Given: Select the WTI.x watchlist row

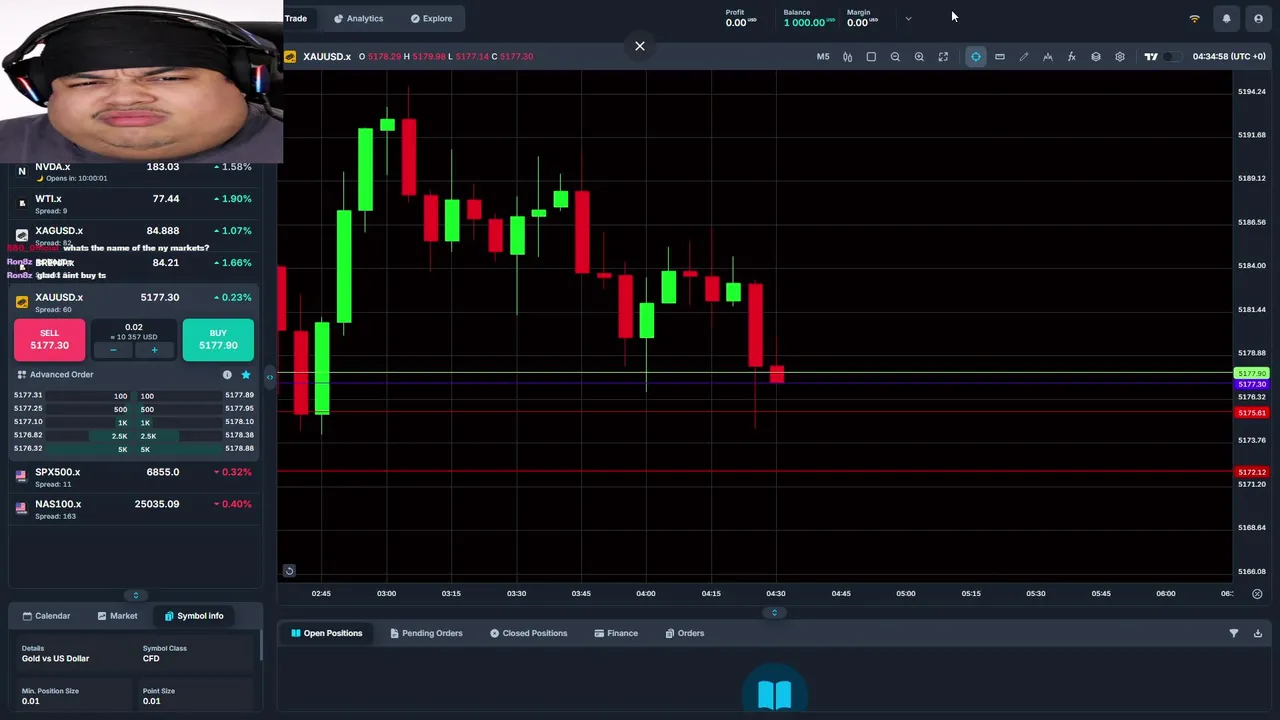Looking at the screenshot, I should point(134,203).
